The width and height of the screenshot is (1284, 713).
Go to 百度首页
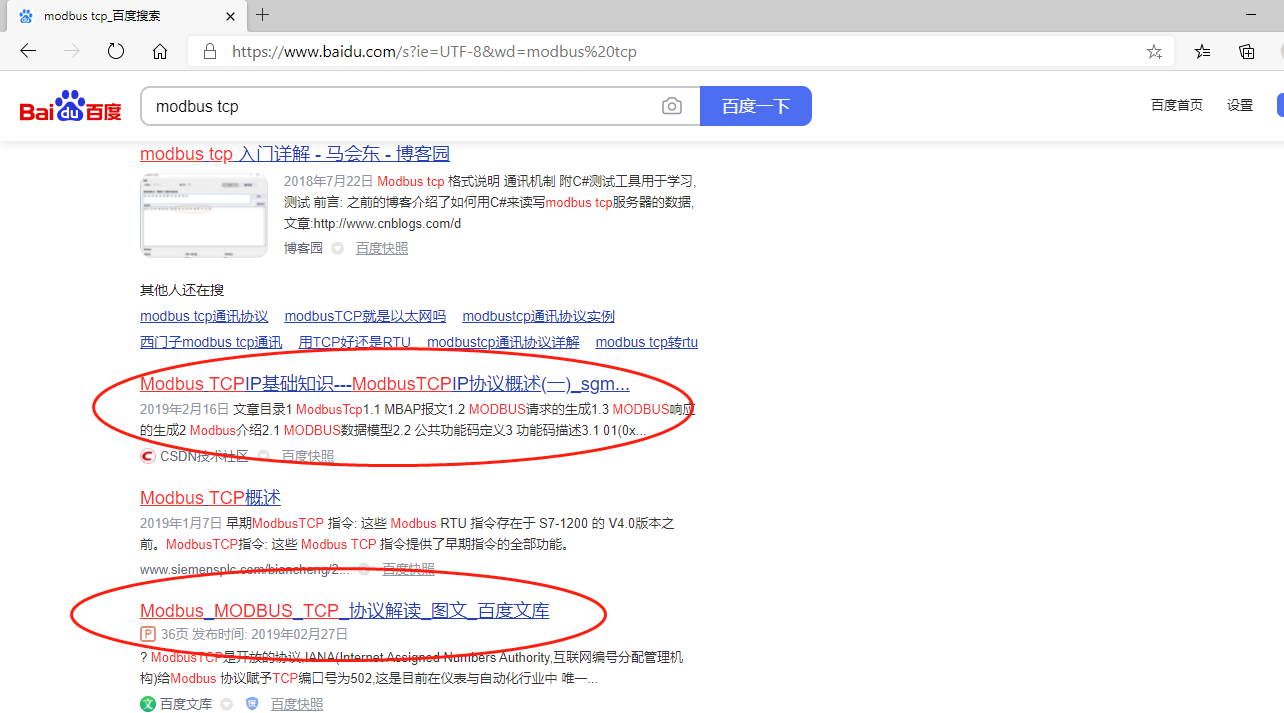(x=1177, y=105)
